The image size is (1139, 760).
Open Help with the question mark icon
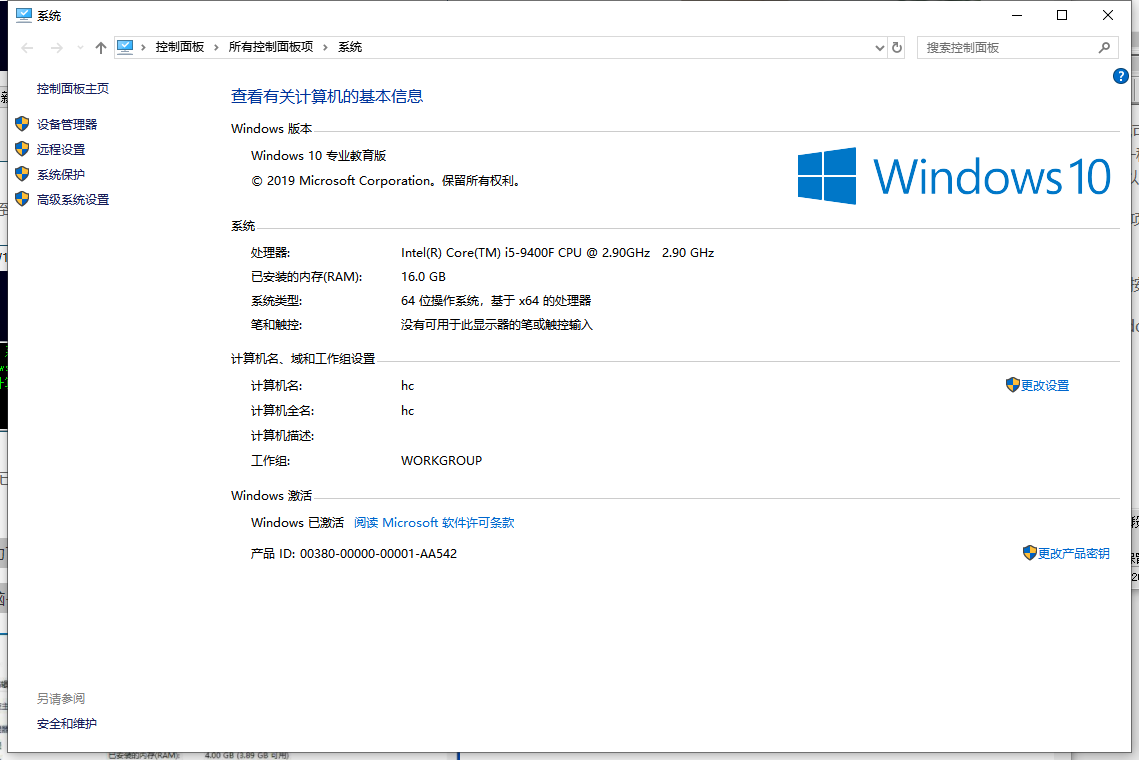[x=1121, y=77]
